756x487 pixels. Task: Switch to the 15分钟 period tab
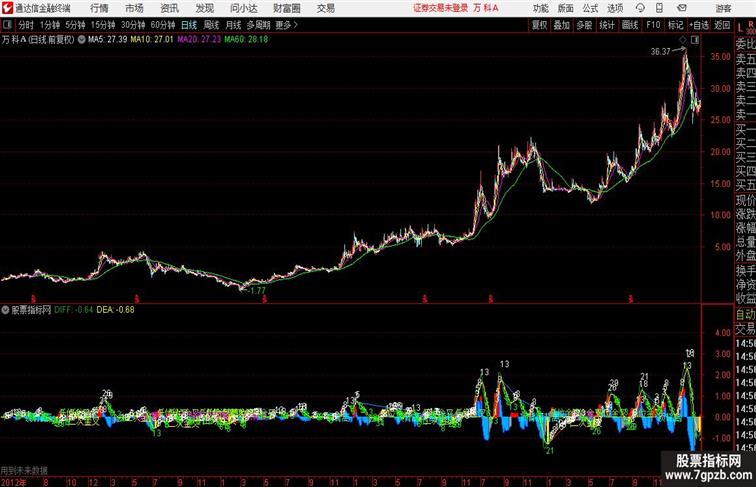click(103, 25)
